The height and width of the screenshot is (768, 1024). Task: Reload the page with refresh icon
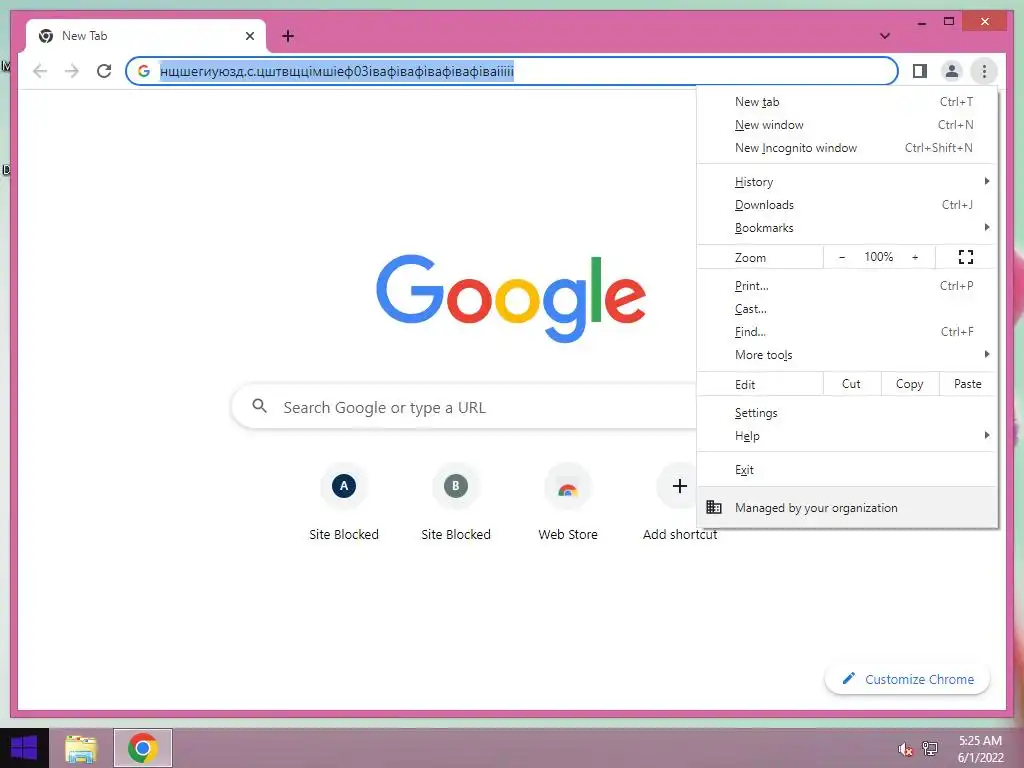[104, 71]
